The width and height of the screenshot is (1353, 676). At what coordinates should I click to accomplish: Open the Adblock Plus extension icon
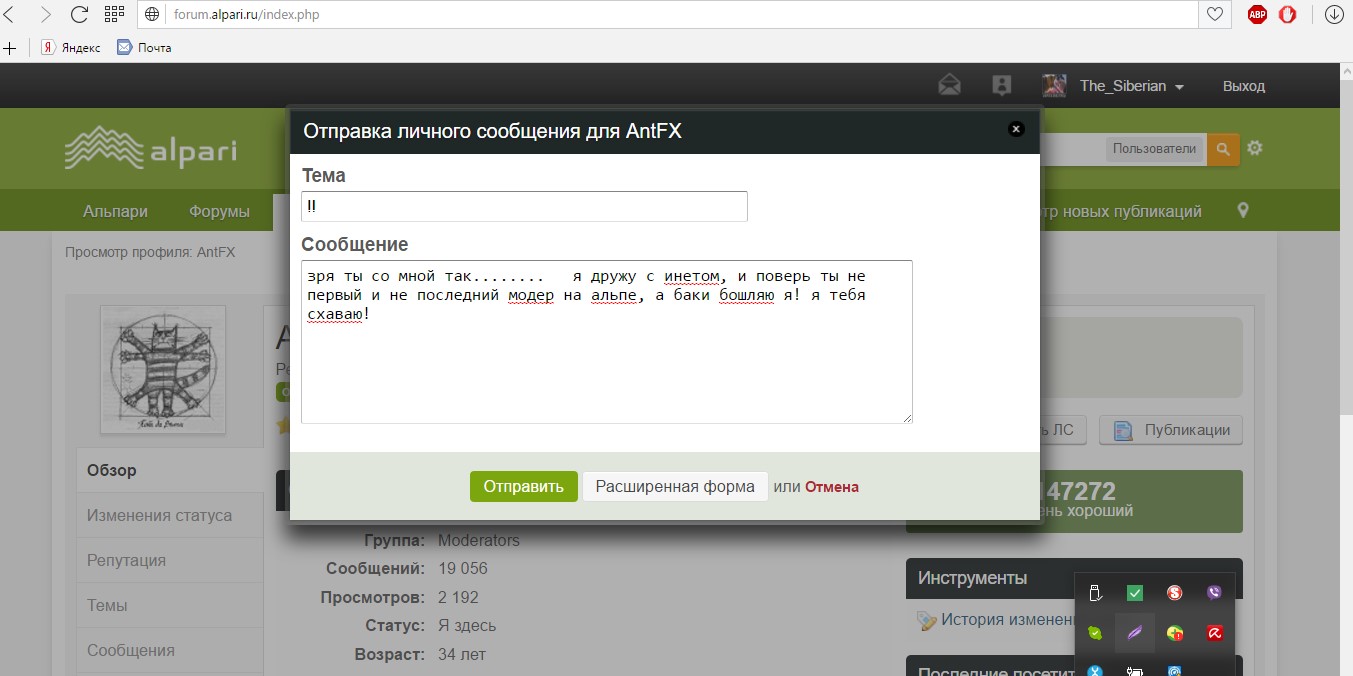click(x=1257, y=15)
